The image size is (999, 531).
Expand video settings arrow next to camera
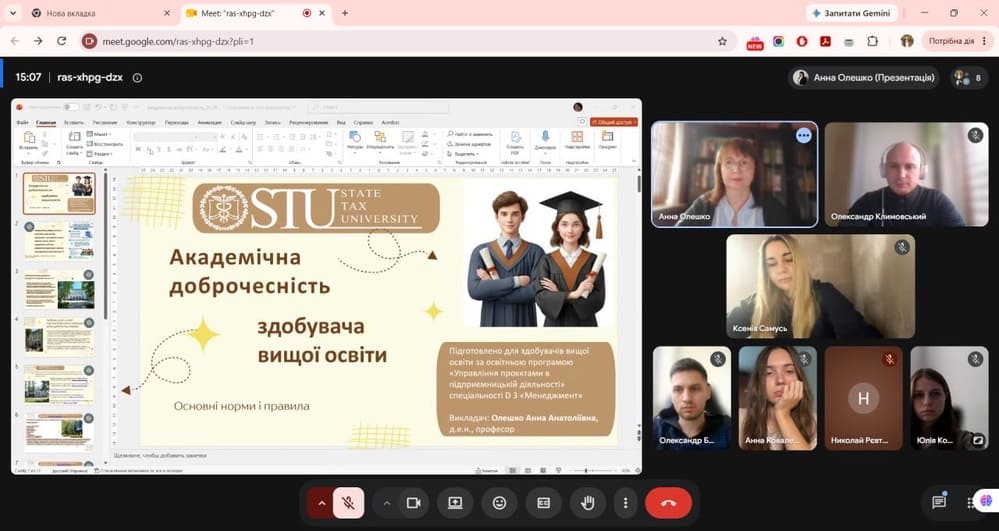click(386, 503)
